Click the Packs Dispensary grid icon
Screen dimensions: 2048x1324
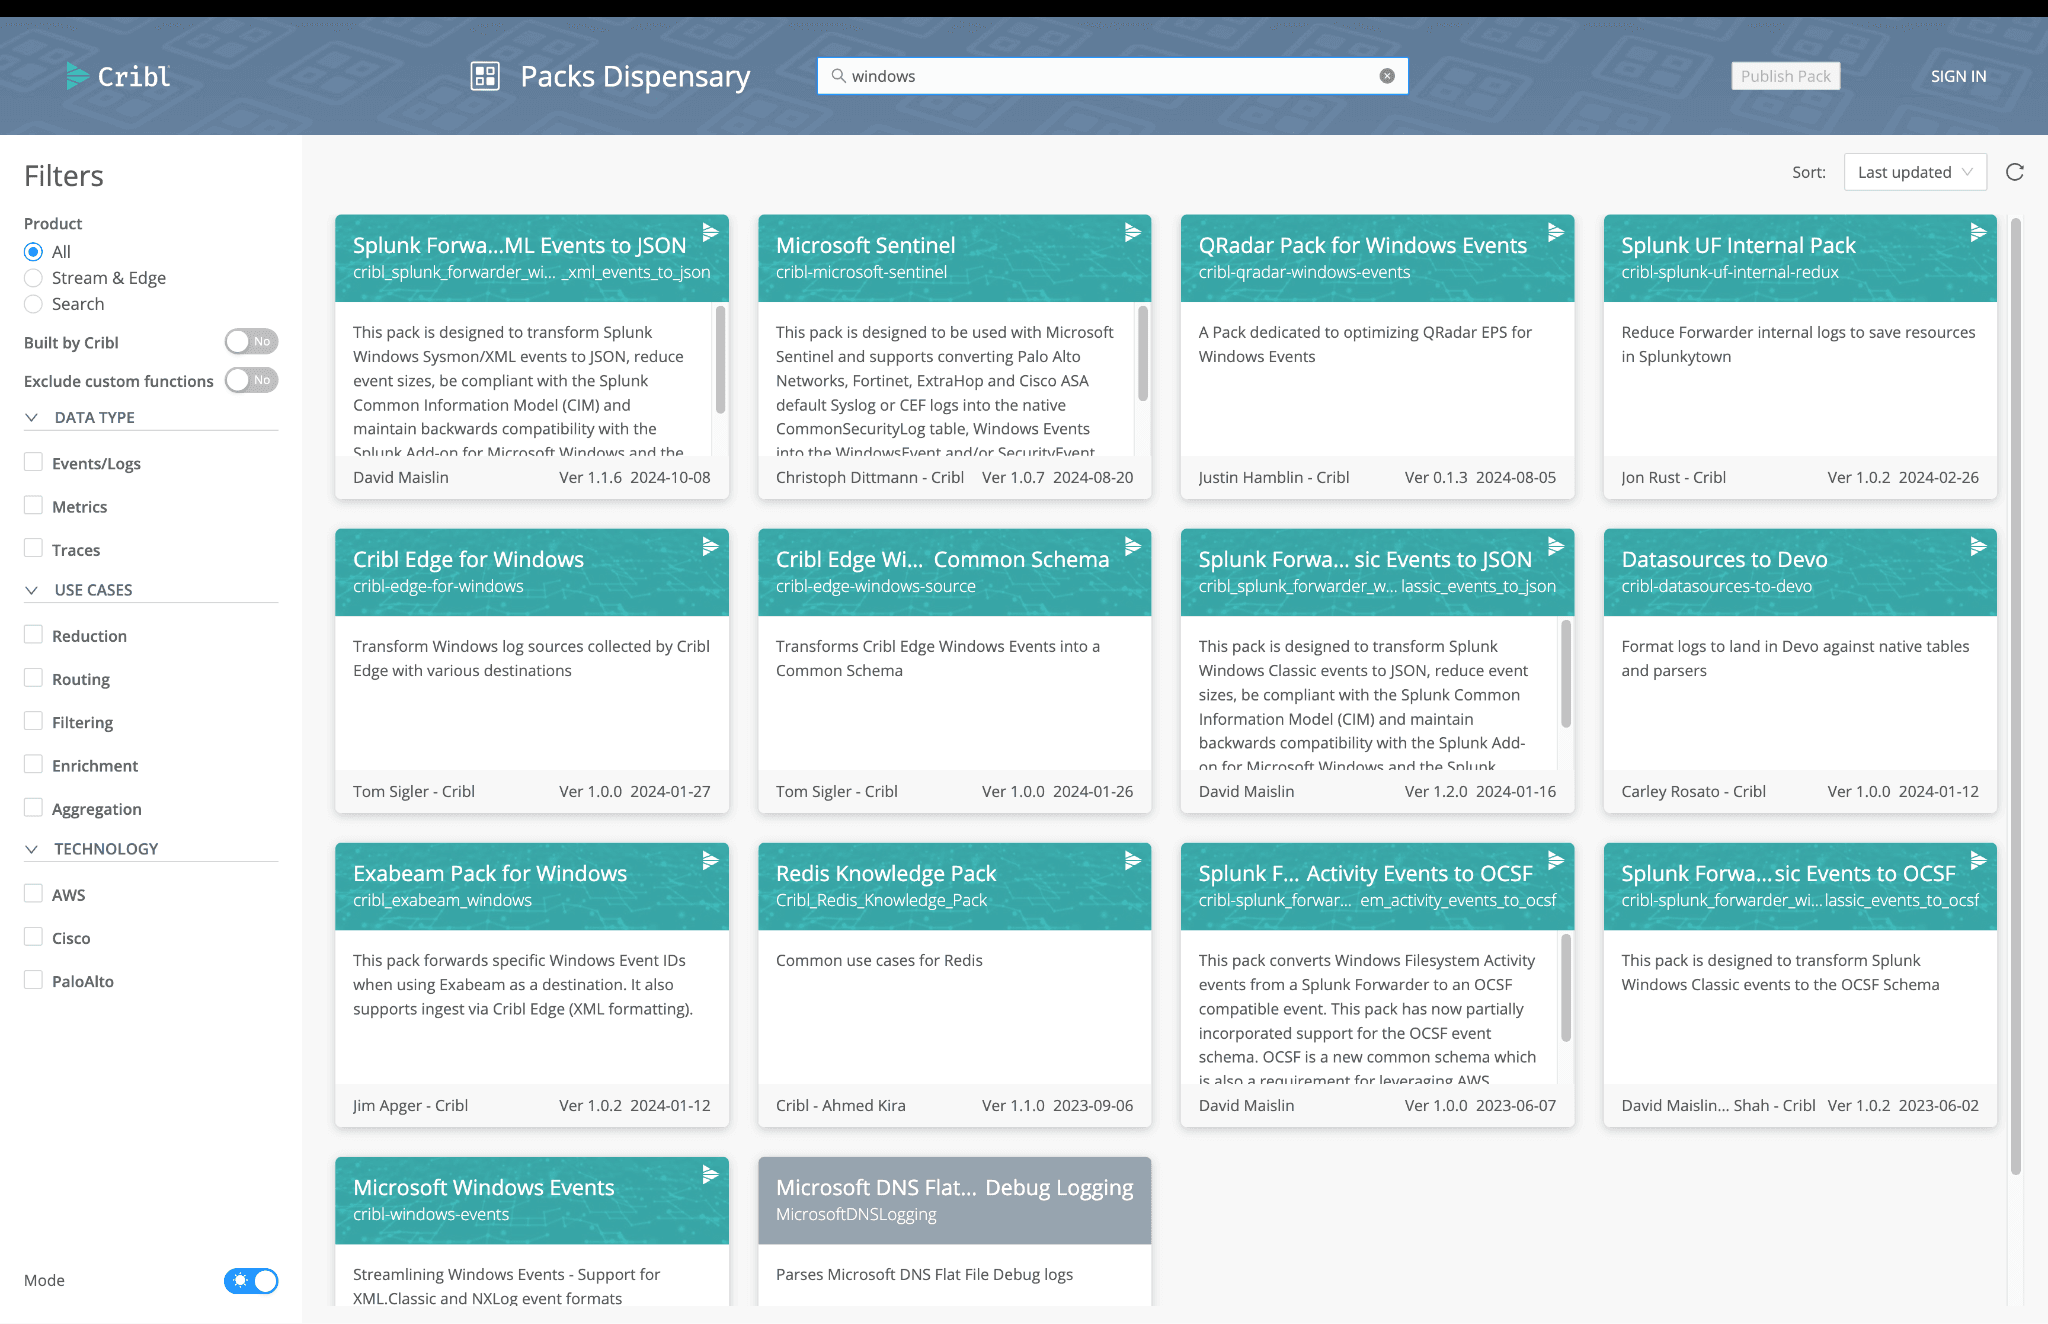point(485,76)
